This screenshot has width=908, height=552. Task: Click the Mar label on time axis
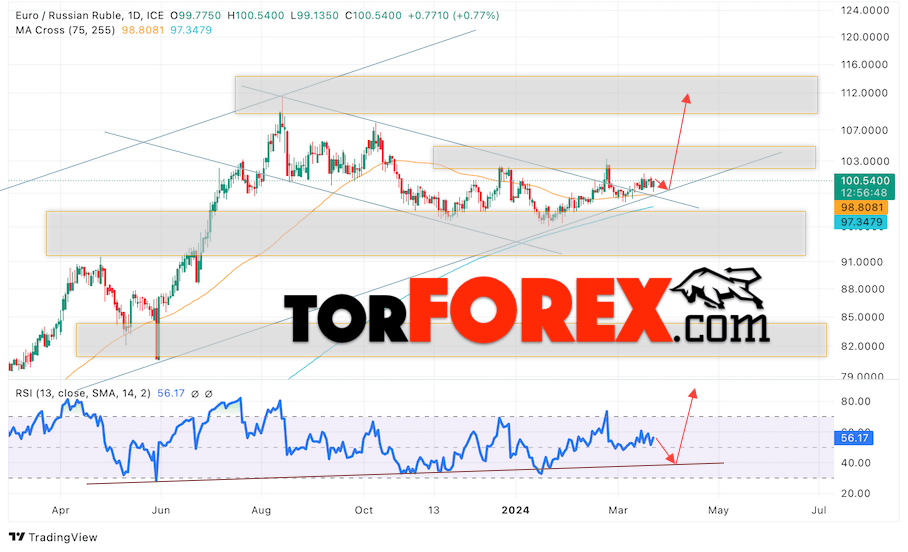618,510
